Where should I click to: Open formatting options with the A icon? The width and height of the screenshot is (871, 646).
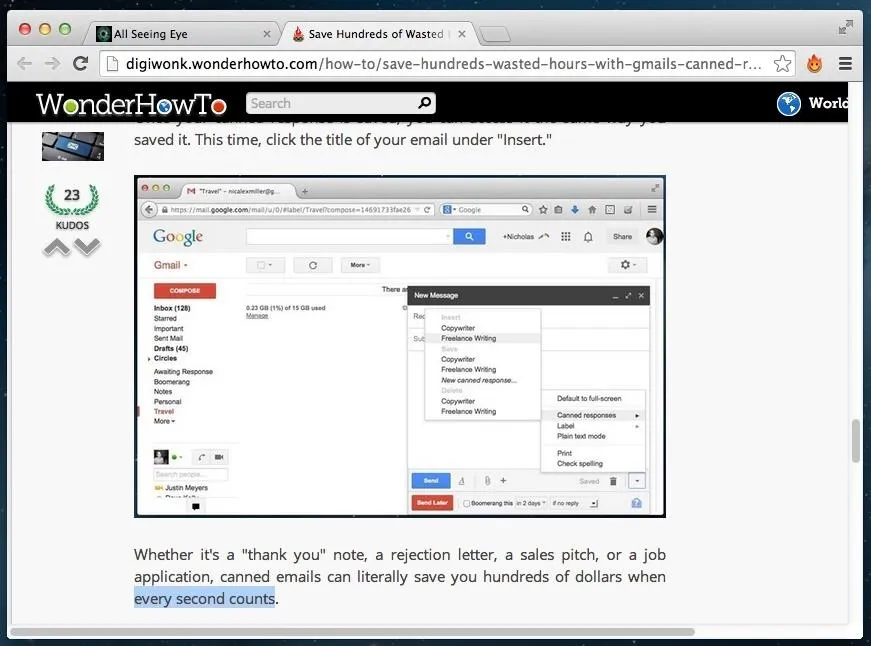pyautogui.click(x=462, y=482)
